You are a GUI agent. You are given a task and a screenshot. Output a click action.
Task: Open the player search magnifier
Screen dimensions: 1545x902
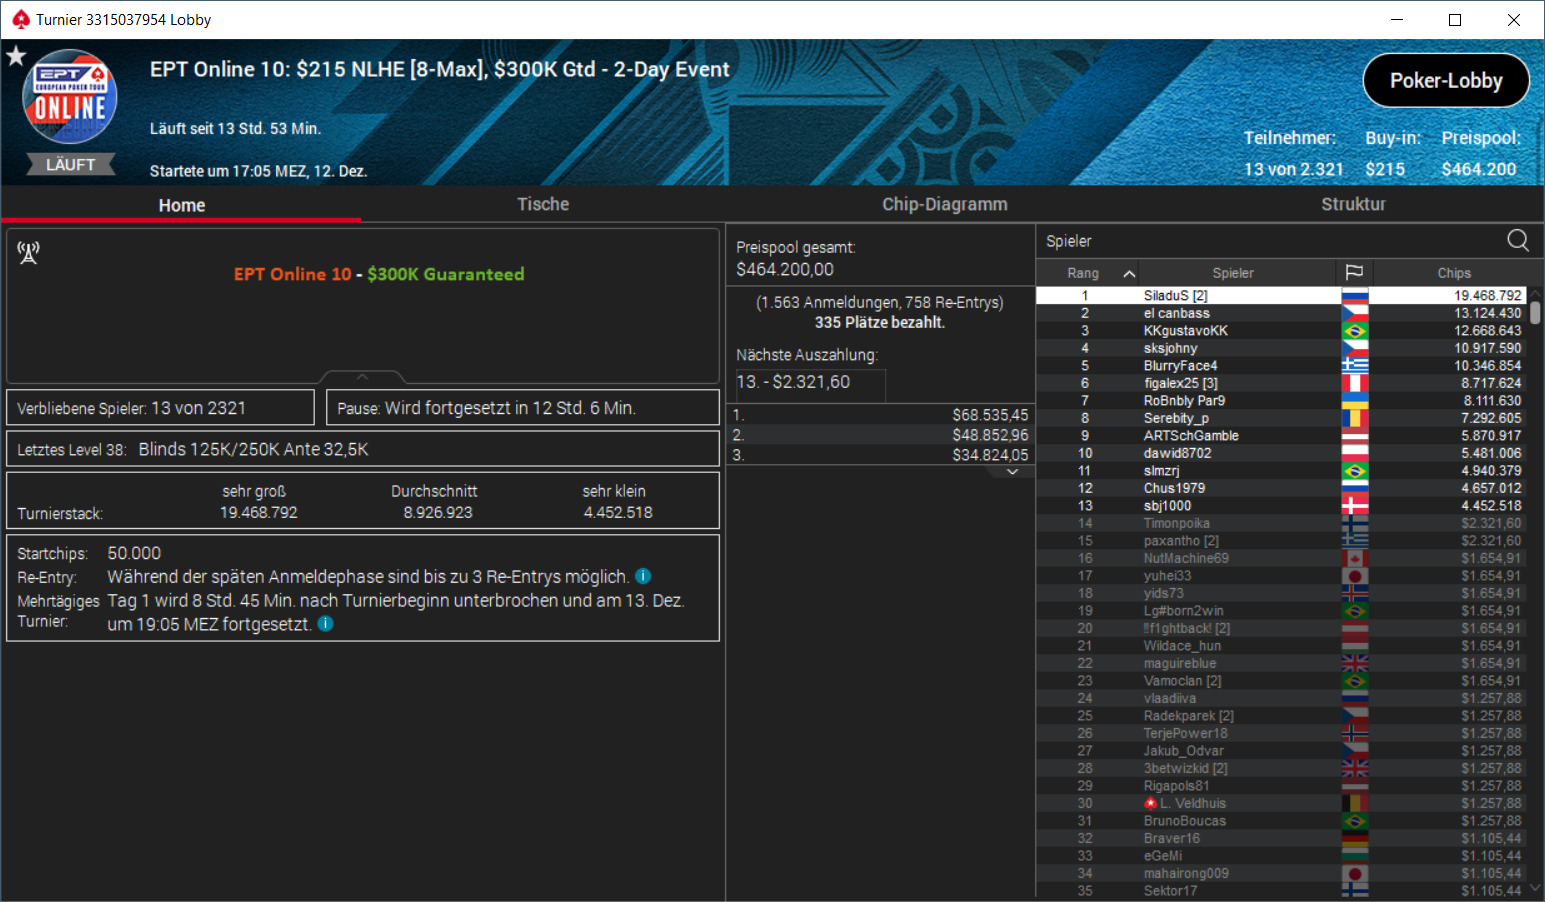[1517, 240]
